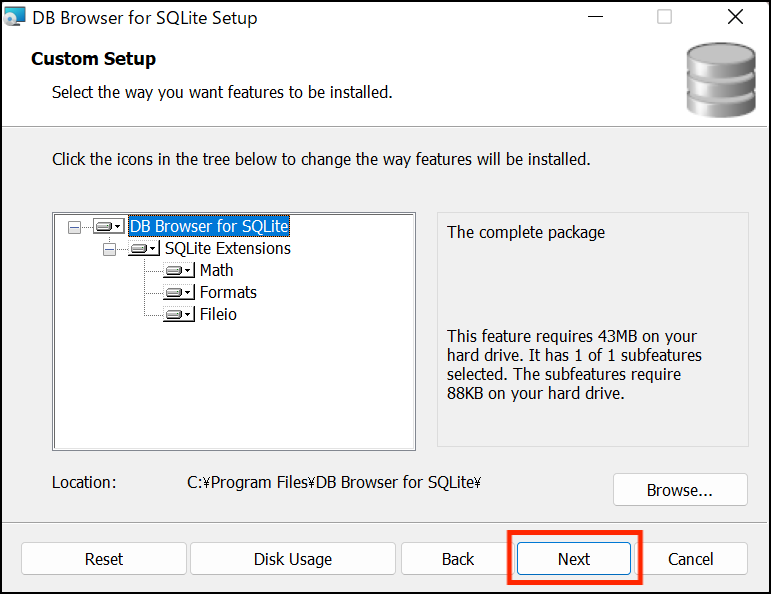Image resolution: width=771 pixels, height=594 pixels.
Task: Open install options dropdown for Math
Action: pyautogui.click(x=179, y=271)
